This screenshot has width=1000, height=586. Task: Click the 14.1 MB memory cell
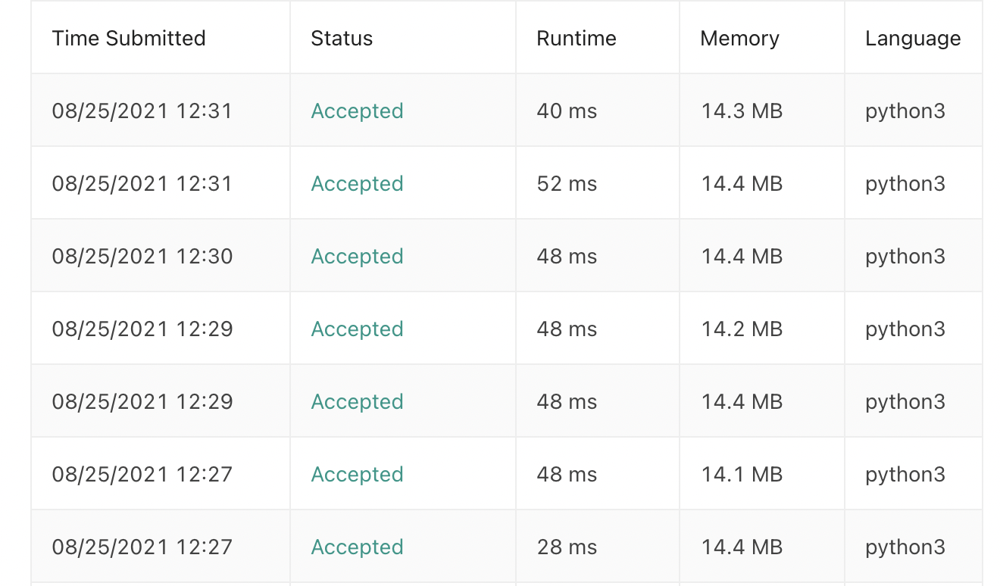[x=741, y=474]
